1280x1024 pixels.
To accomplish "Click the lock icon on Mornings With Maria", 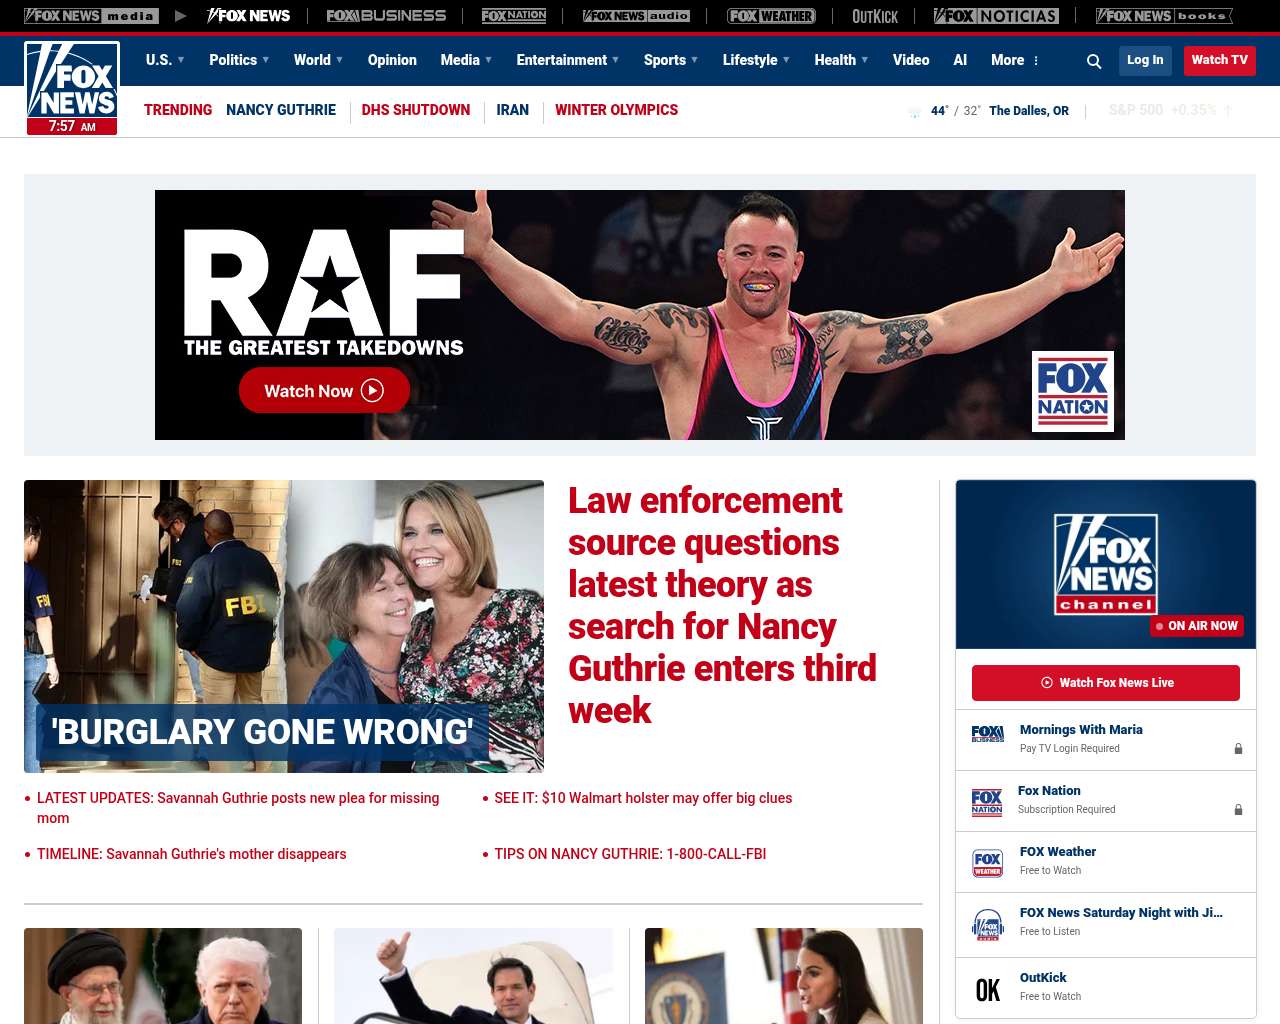I will (1238, 748).
